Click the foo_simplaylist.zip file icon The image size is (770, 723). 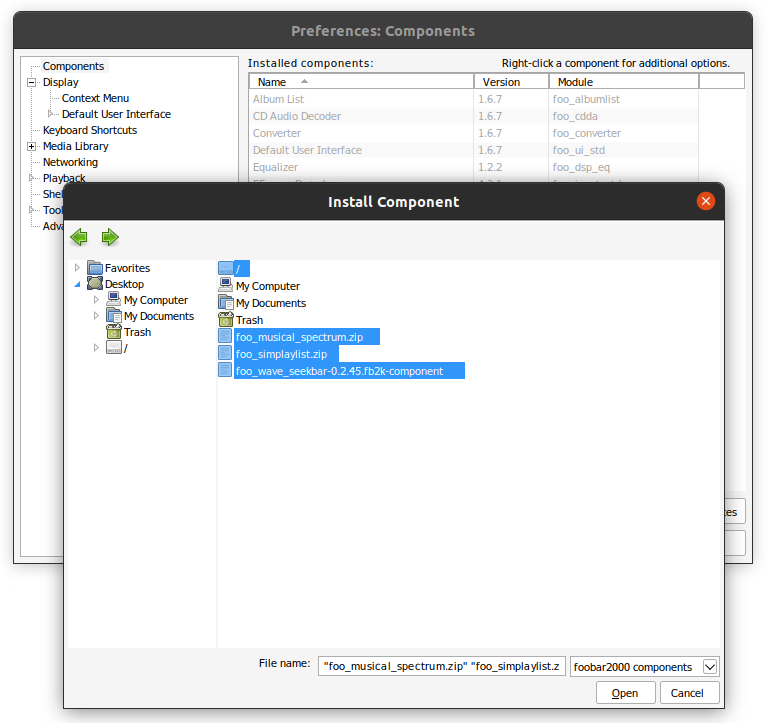pos(225,354)
